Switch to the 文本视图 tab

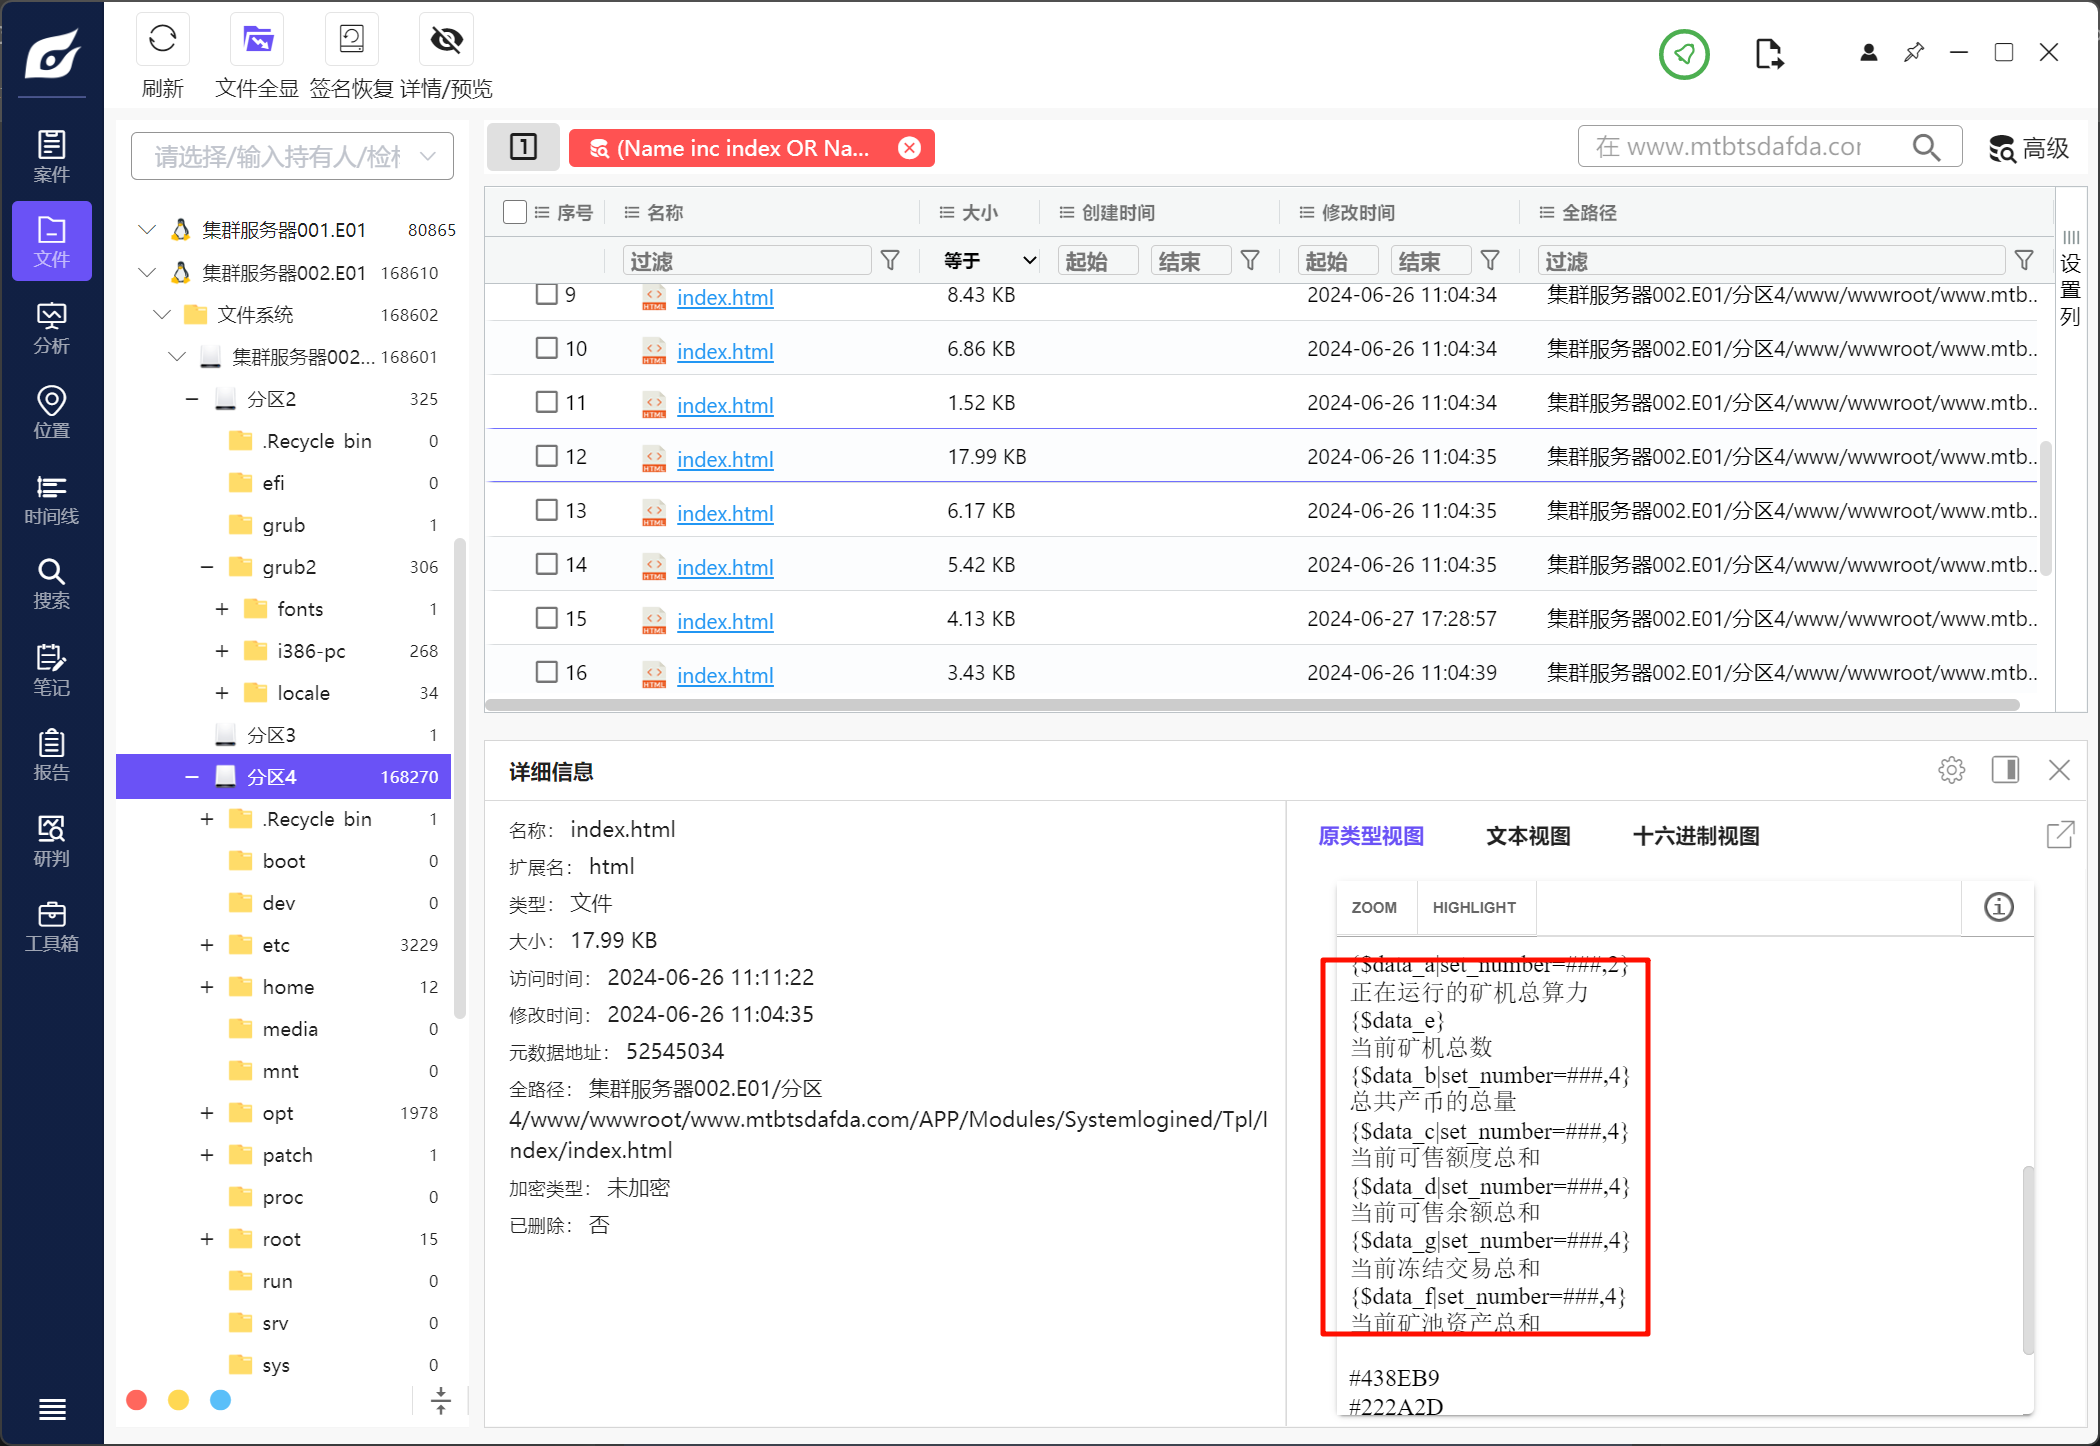click(x=1527, y=836)
